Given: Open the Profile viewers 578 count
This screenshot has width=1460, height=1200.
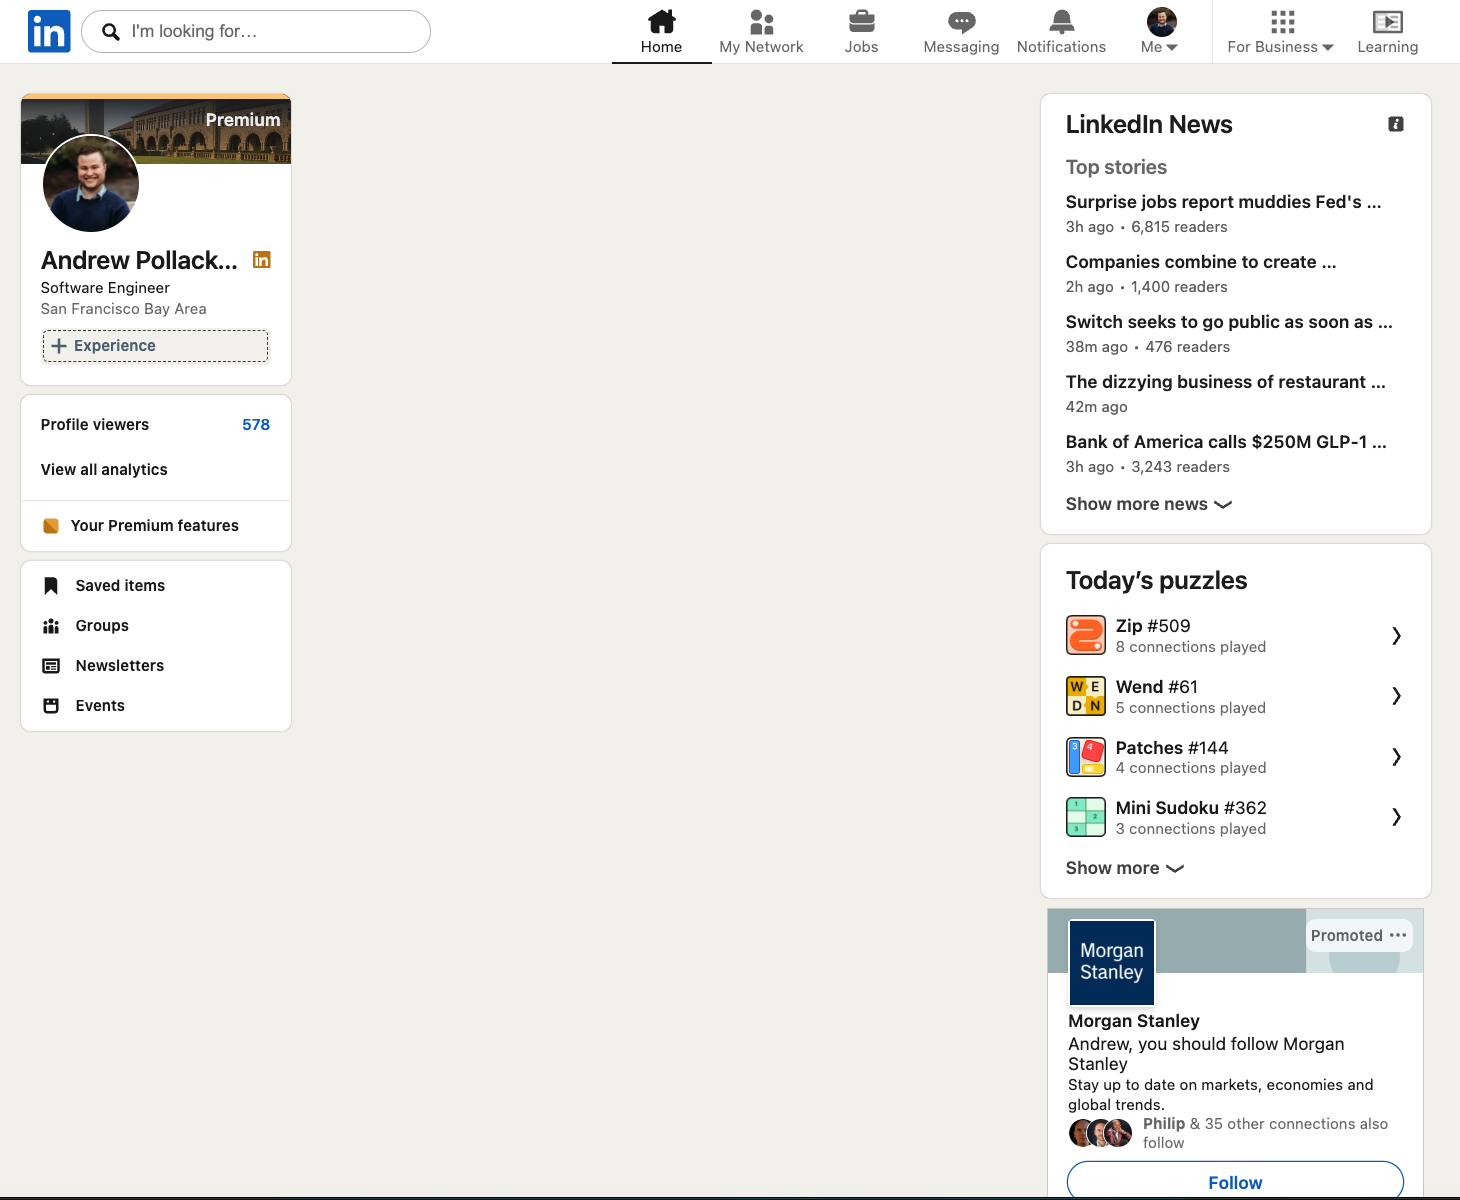Looking at the screenshot, I should (x=256, y=425).
